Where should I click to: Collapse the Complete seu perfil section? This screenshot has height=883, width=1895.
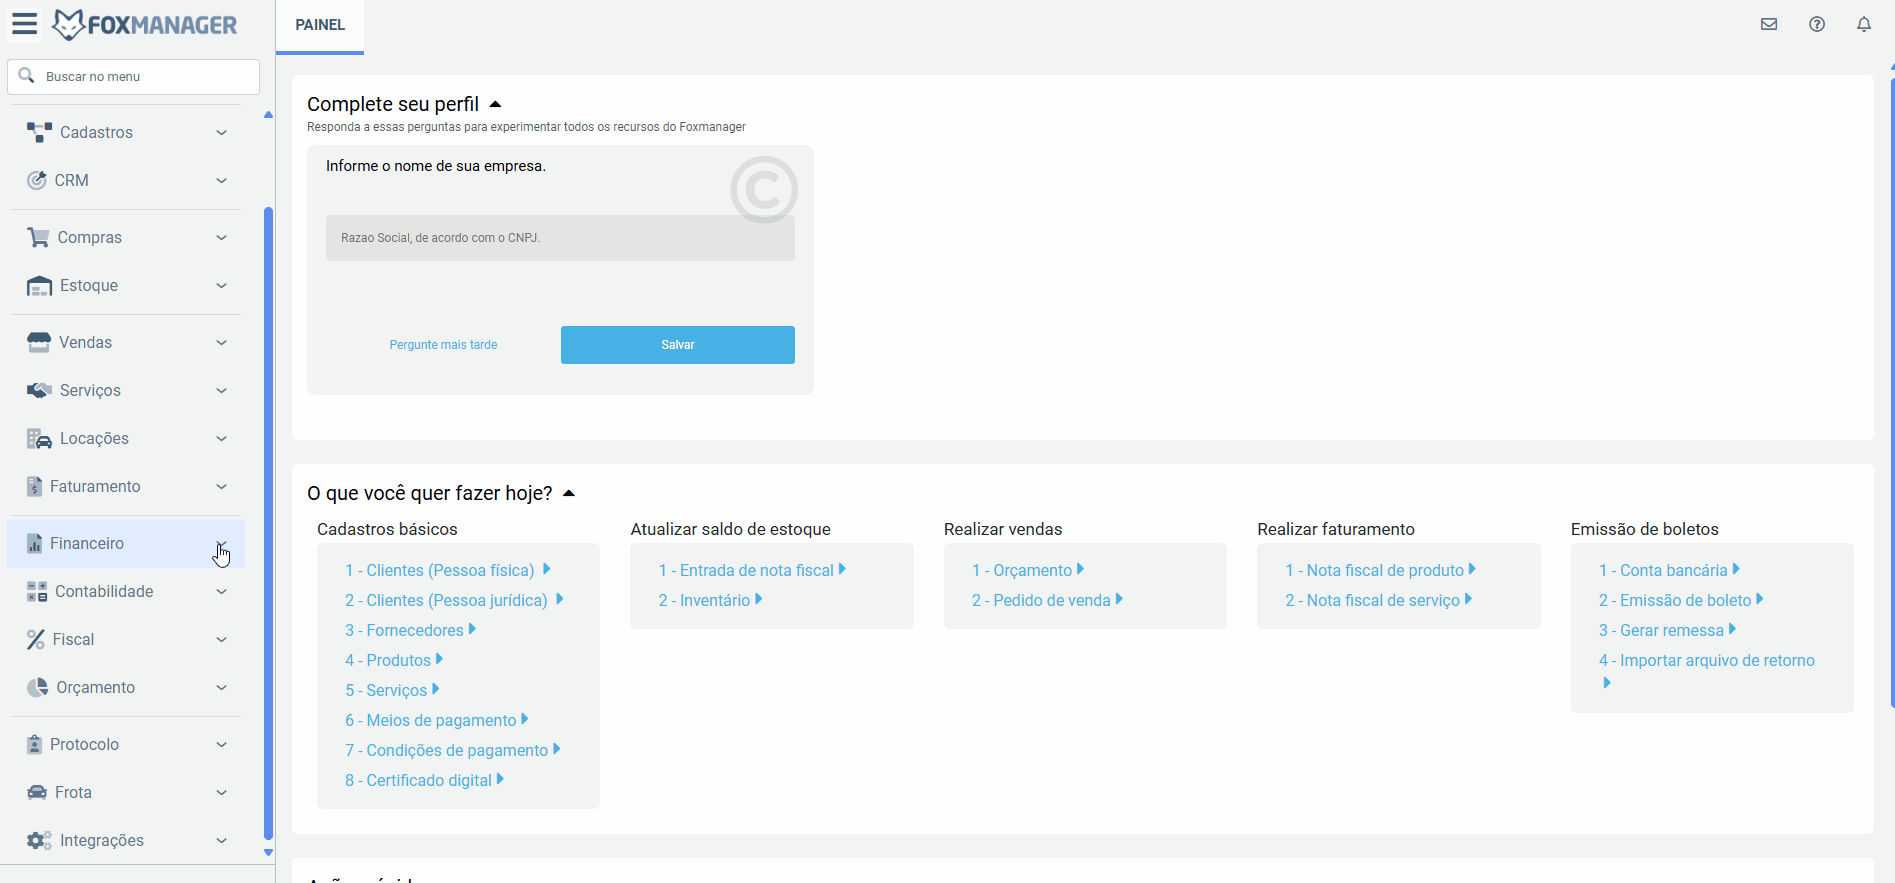495,104
